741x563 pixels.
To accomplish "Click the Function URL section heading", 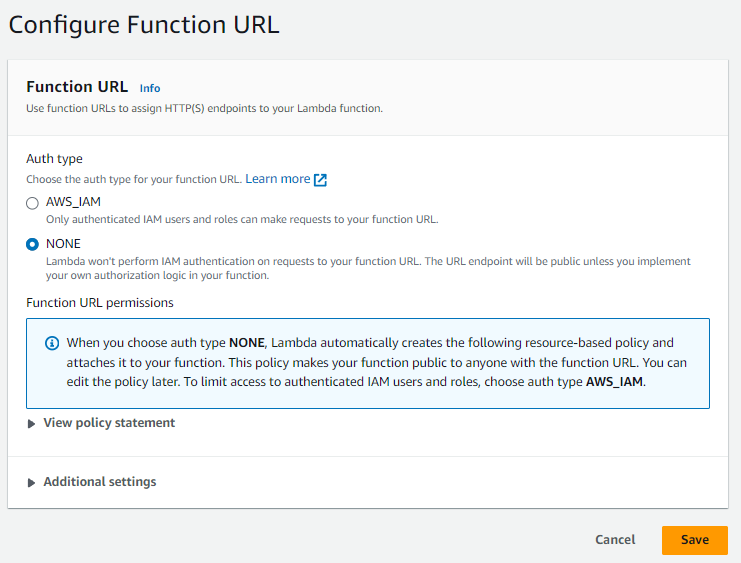I will coord(77,87).
